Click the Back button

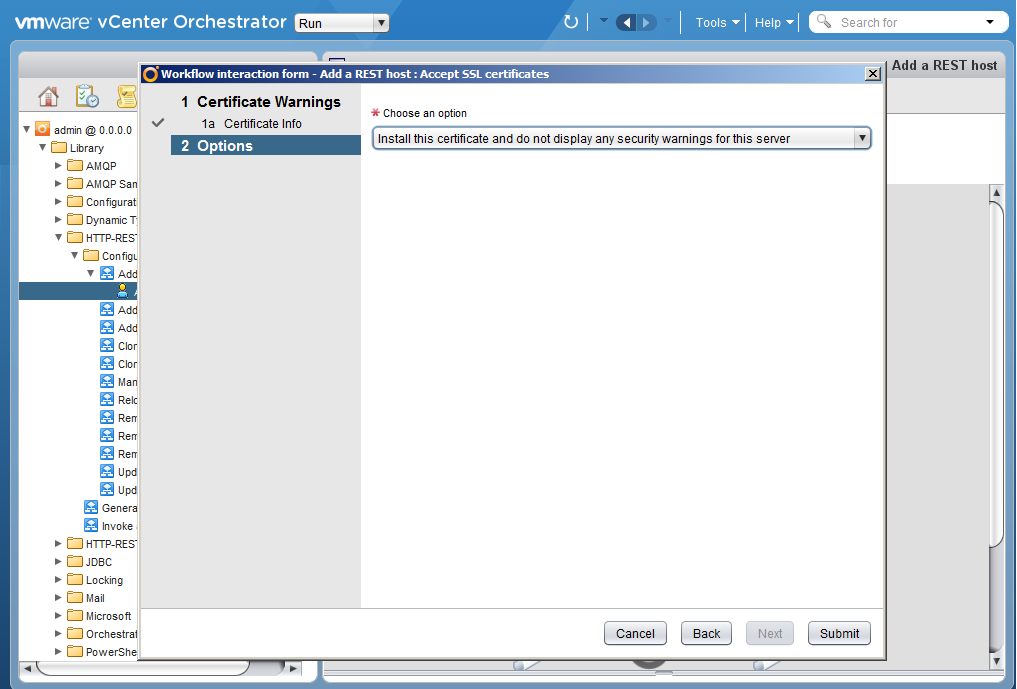click(x=706, y=633)
